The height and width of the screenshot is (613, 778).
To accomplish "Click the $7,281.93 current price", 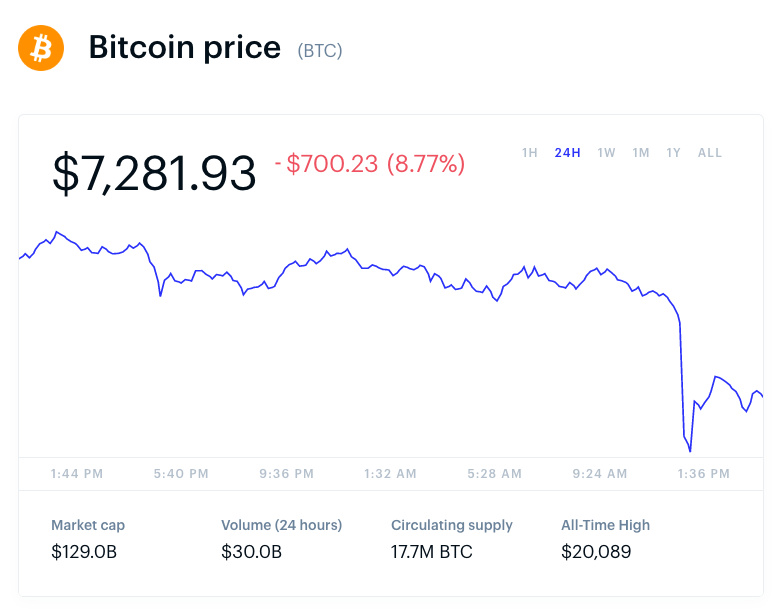I will tap(154, 172).
